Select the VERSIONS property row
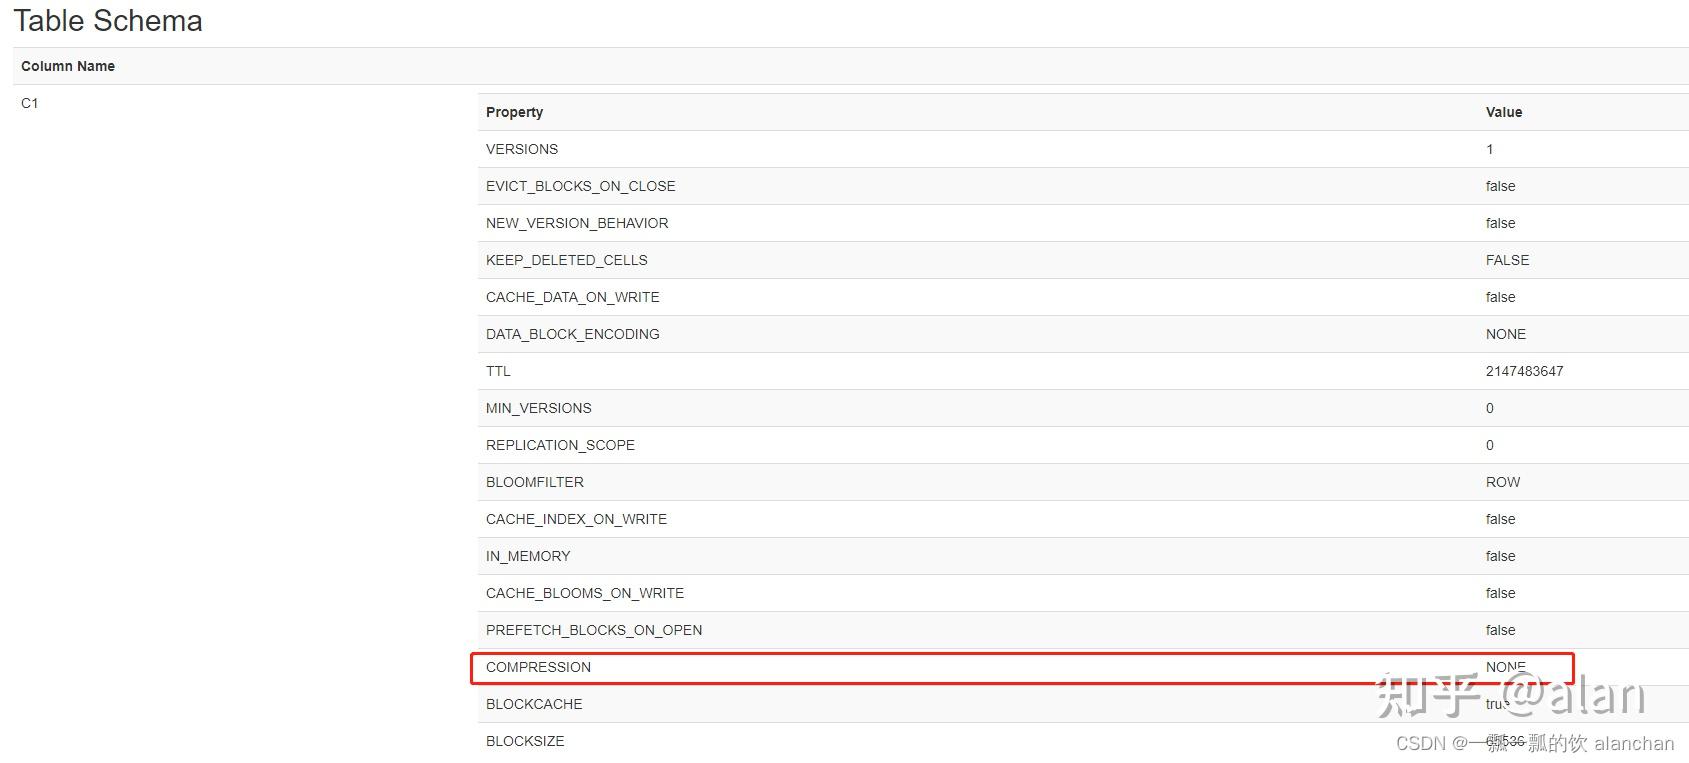Image resolution: width=1689 pixels, height=763 pixels. (522, 149)
